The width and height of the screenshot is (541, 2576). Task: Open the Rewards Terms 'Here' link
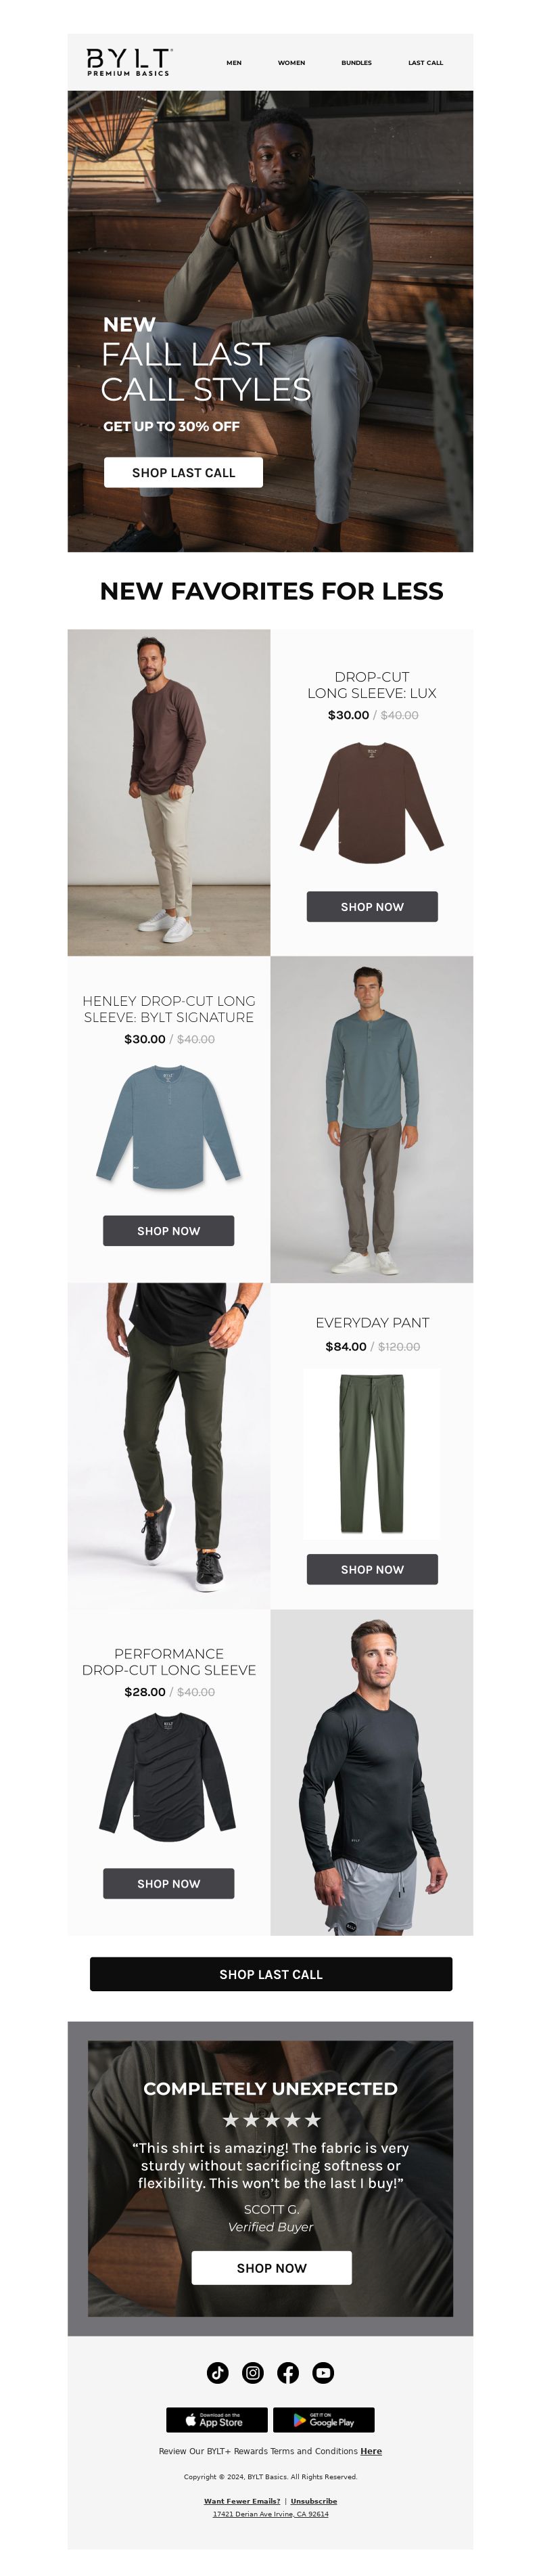click(371, 2450)
